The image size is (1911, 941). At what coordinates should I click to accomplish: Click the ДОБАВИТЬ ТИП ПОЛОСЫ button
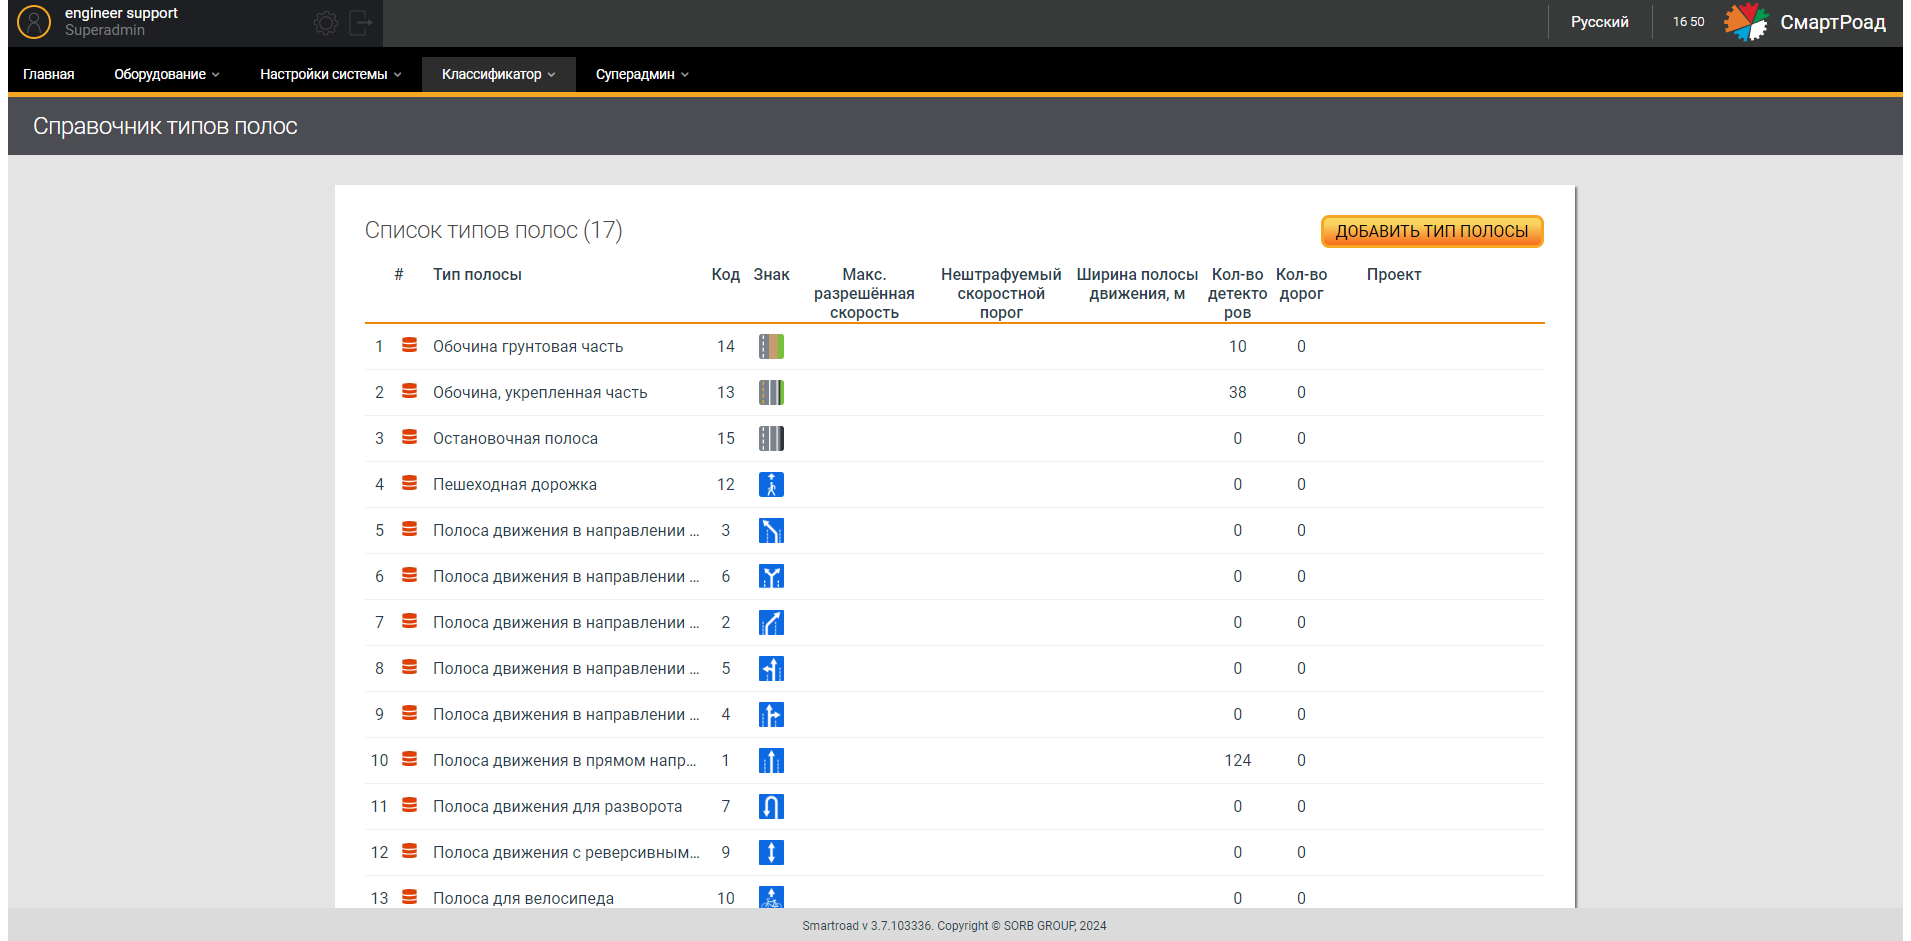tap(1432, 231)
